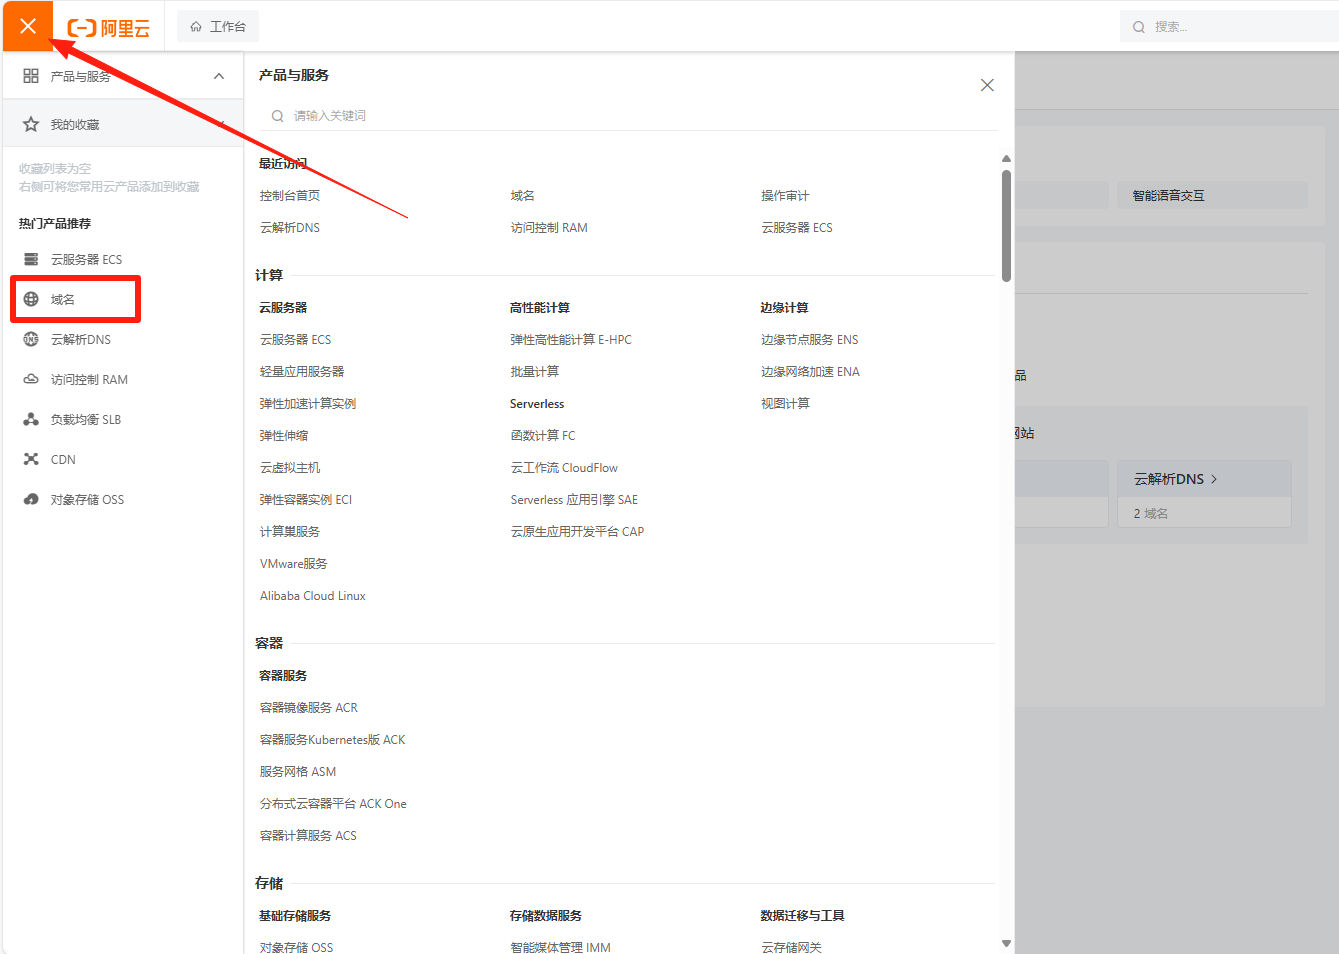Open 服务网格 ASM
This screenshot has width=1339, height=954.
click(x=298, y=772)
